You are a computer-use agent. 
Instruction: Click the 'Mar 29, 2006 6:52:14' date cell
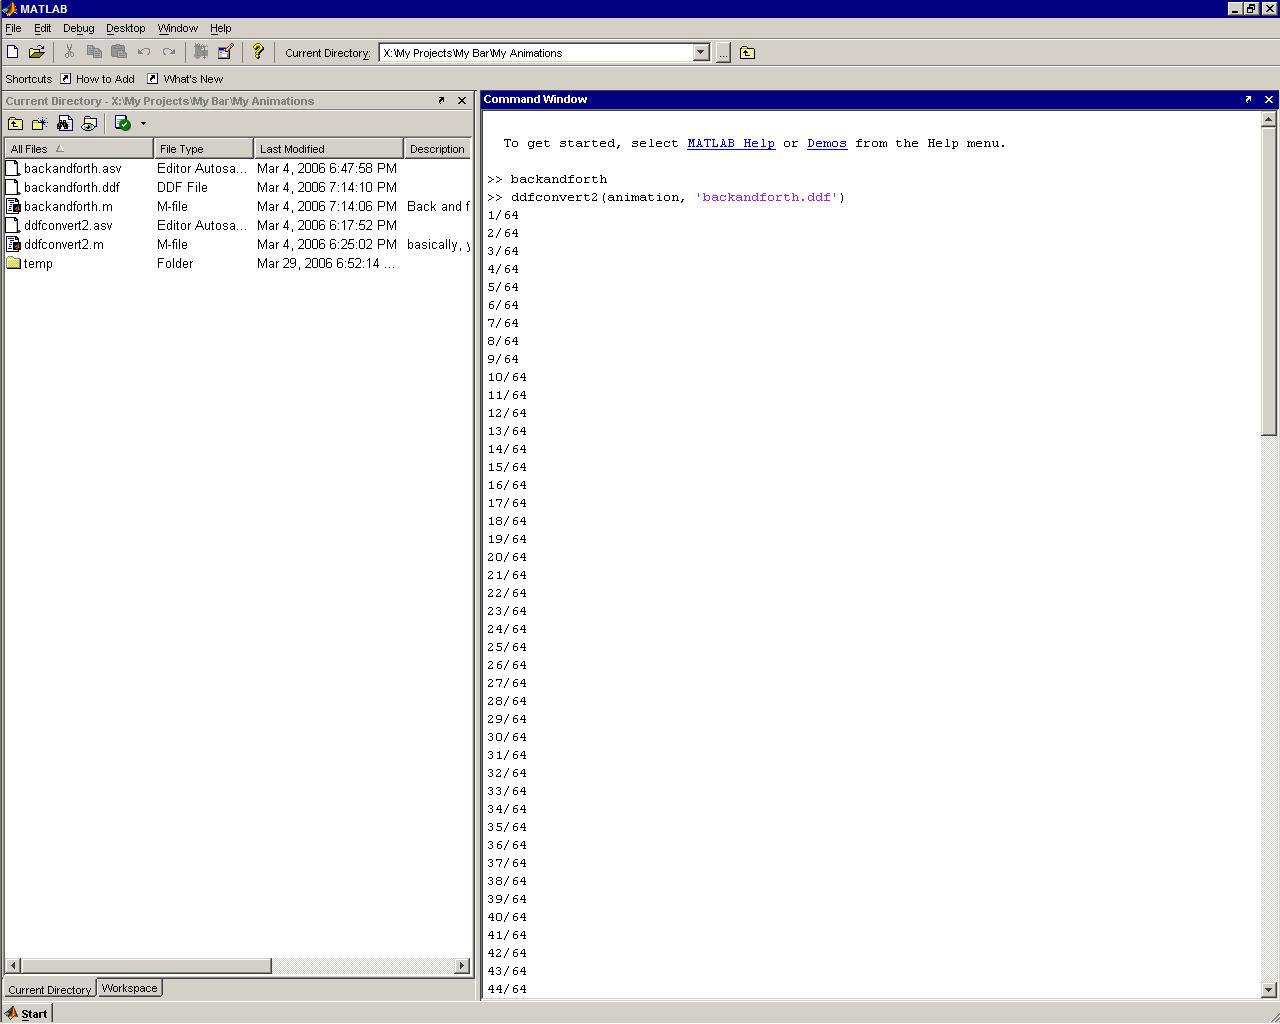(x=326, y=263)
